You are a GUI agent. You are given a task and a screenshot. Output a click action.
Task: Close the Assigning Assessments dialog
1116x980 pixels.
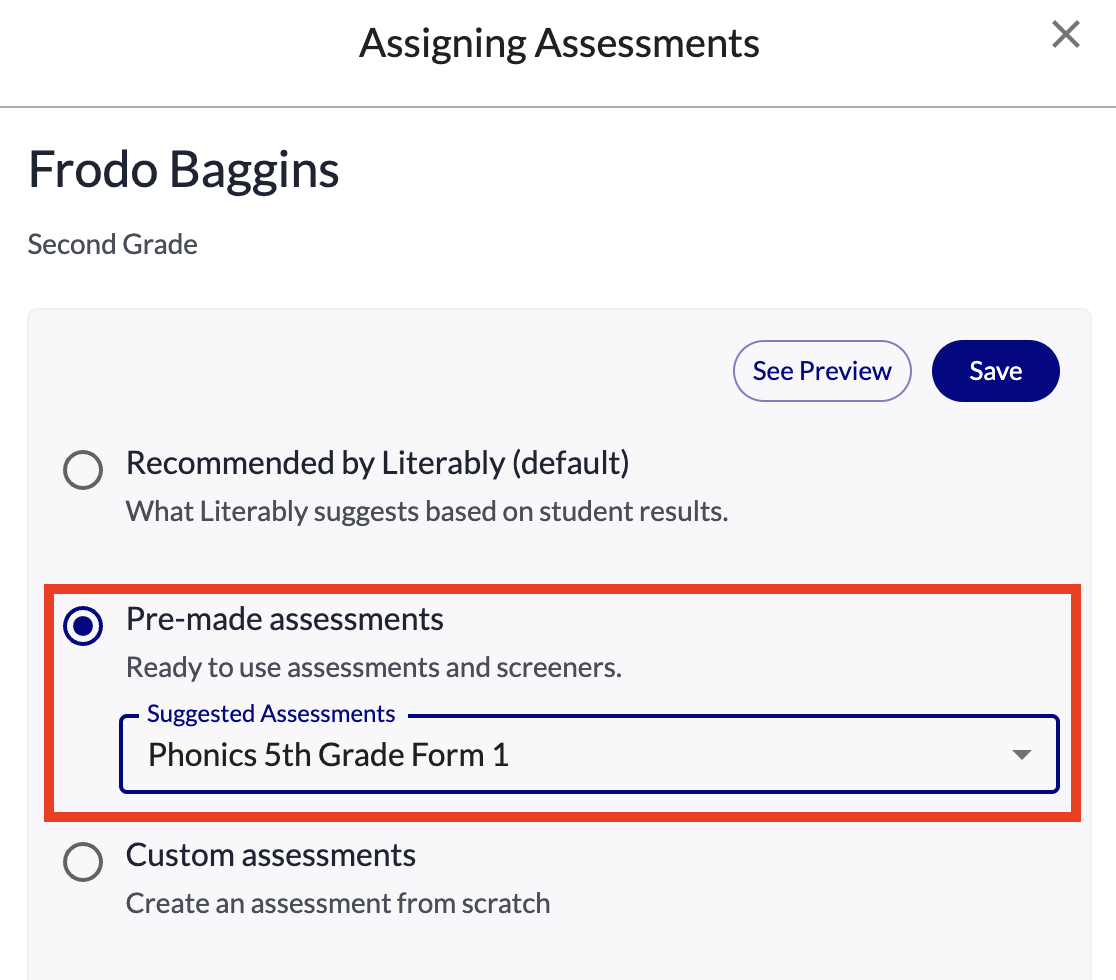click(1066, 36)
